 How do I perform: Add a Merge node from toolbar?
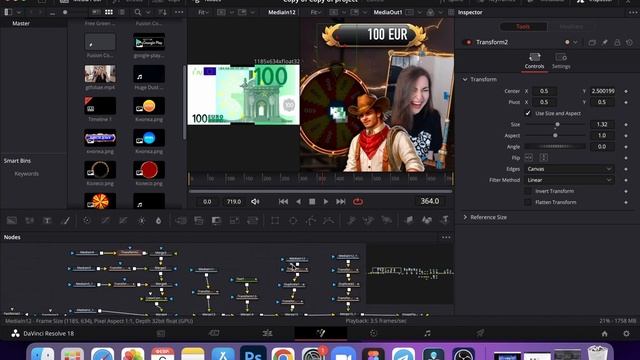coord(181,220)
